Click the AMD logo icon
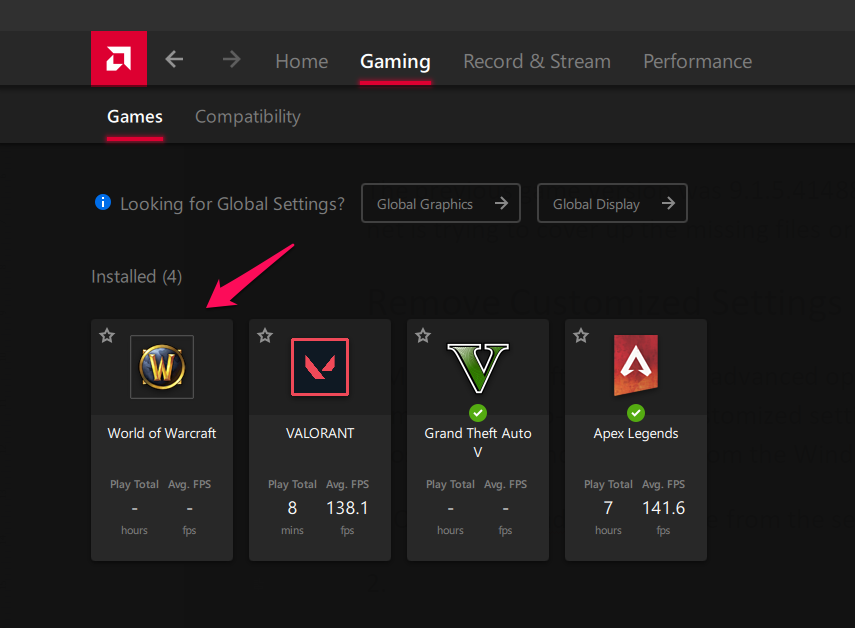The height and width of the screenshot is (628, 855). [119, 58]
